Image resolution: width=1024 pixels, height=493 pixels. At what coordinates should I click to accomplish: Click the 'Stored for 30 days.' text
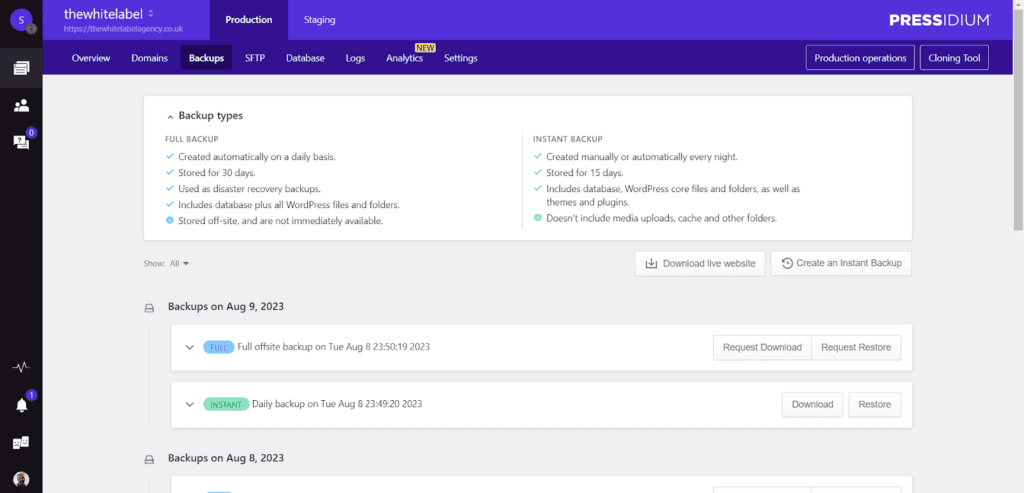pyautogui.click(x=216, y=173)
